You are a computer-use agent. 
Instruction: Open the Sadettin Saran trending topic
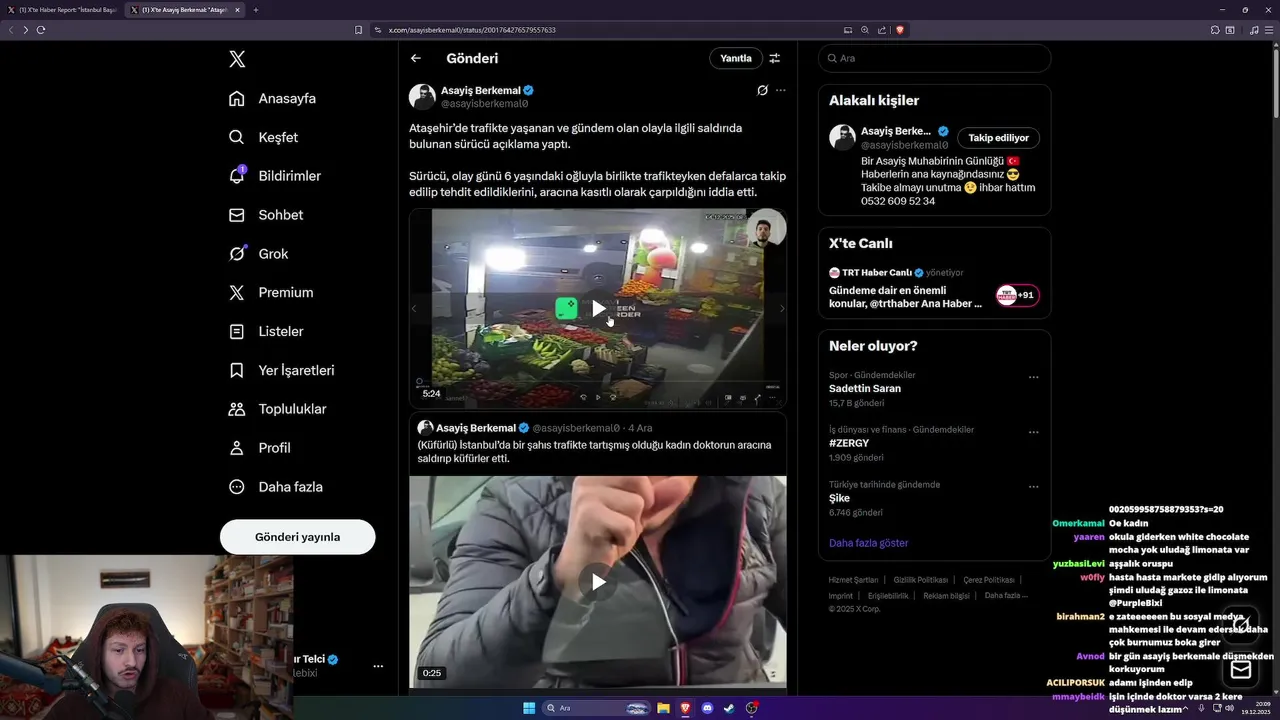pos(865,388)
